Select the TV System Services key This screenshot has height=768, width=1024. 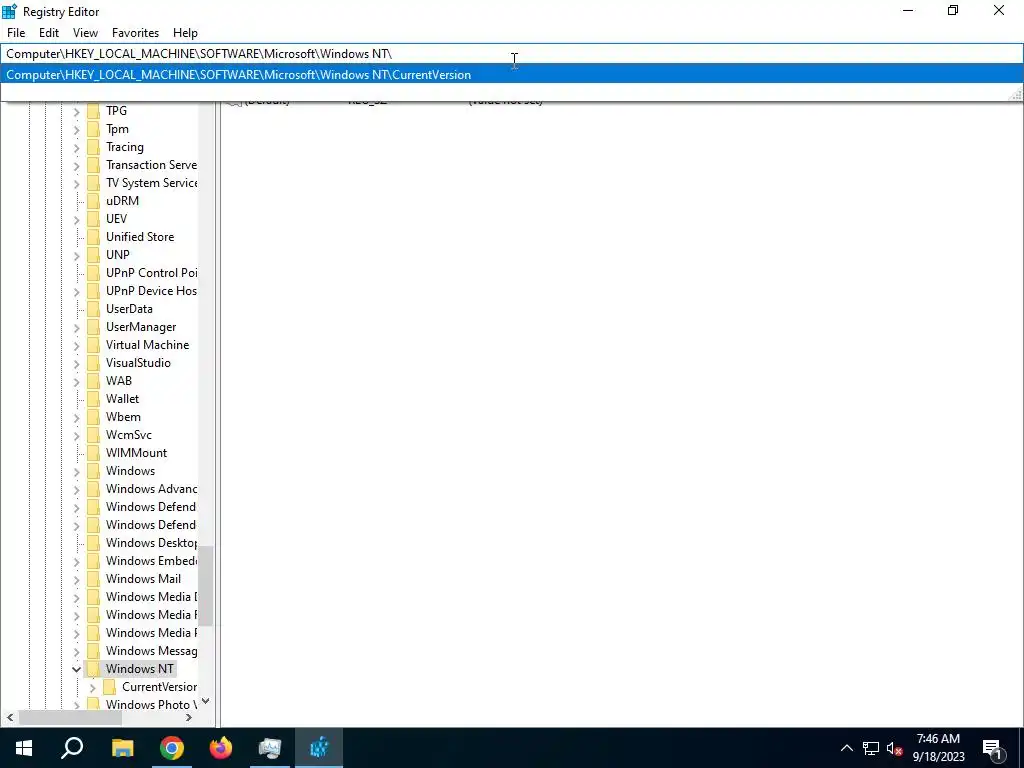click(152, 183)
